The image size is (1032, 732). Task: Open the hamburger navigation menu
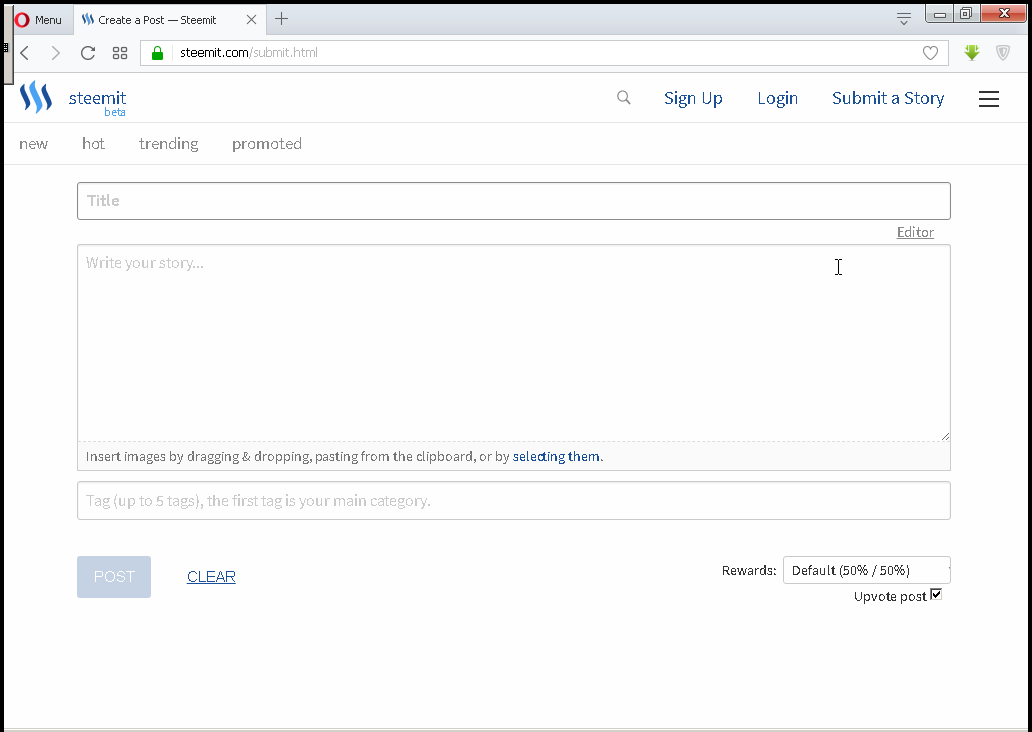[x=989, y=99]
